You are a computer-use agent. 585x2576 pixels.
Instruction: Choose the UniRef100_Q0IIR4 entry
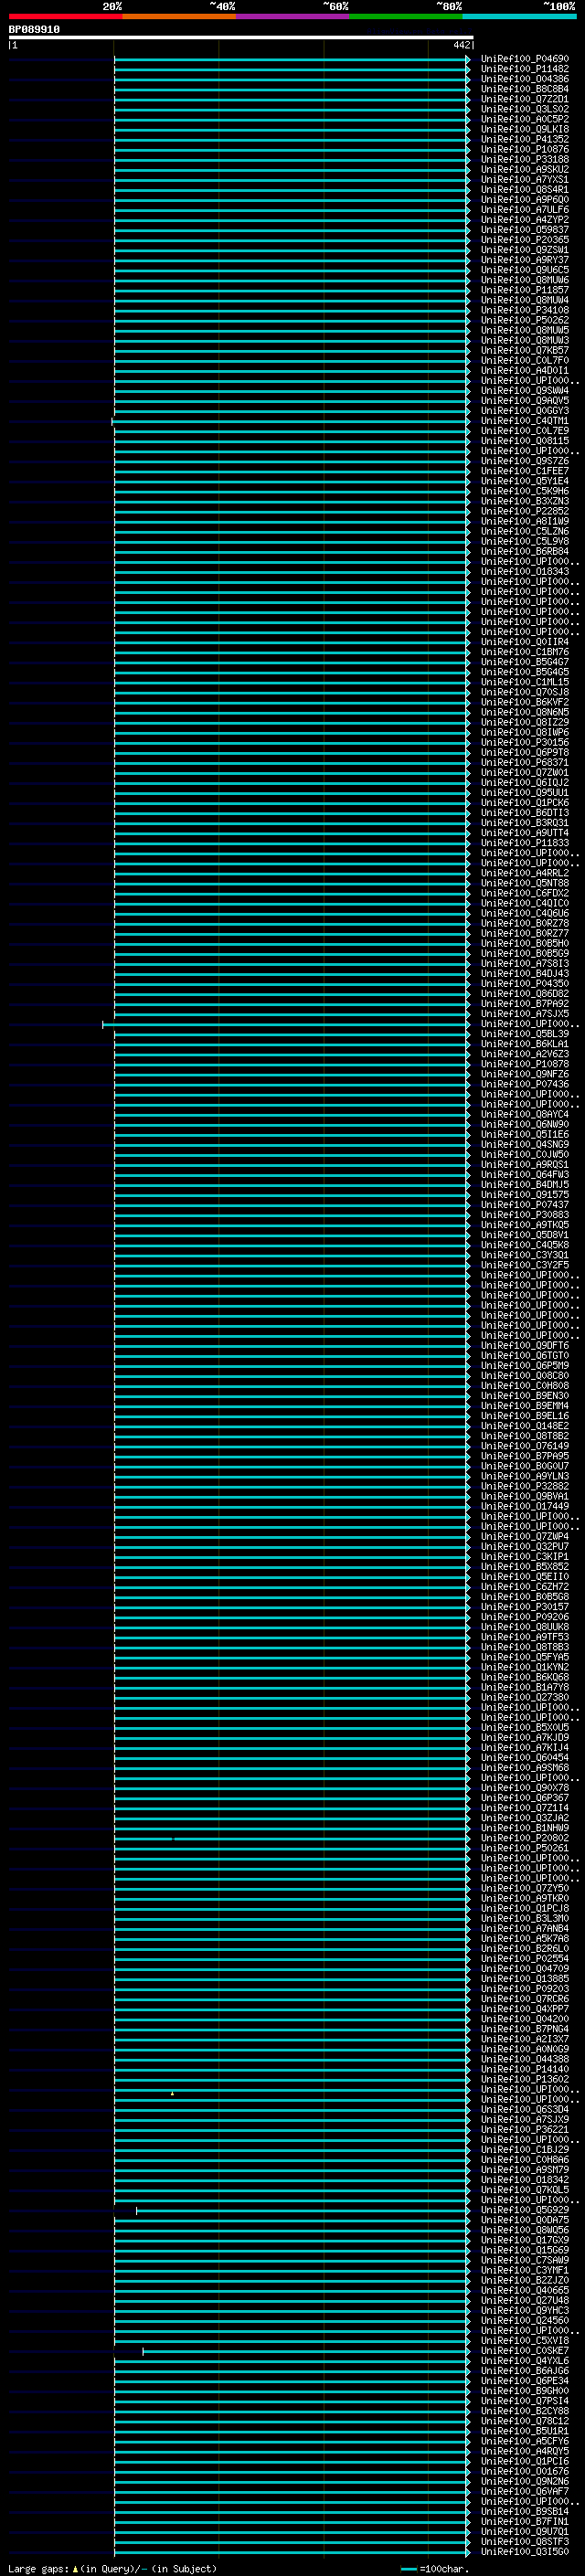click(524, 642)
